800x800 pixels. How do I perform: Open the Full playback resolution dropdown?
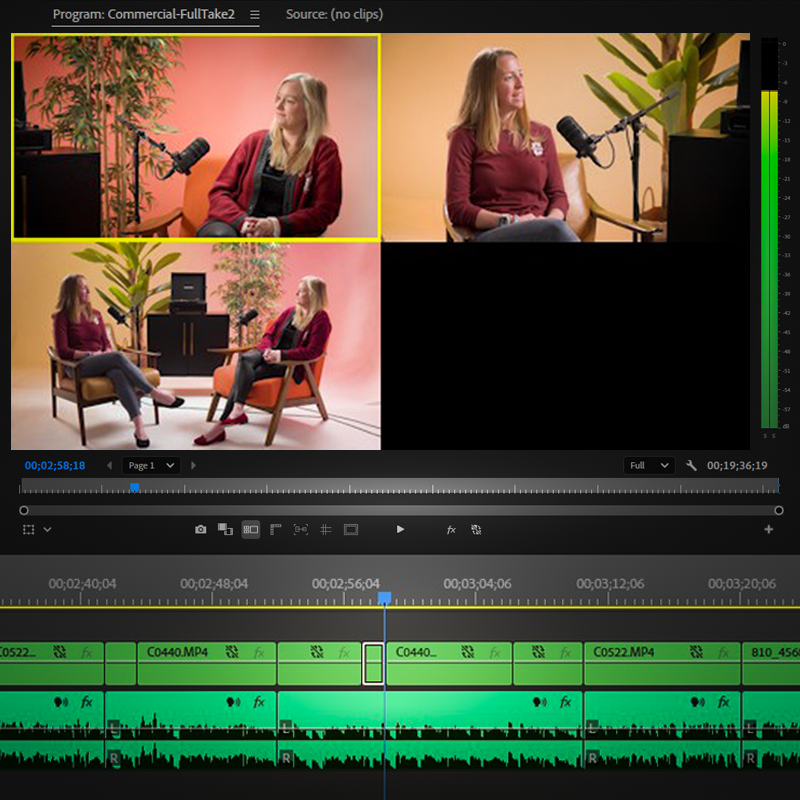coord(648,465)
